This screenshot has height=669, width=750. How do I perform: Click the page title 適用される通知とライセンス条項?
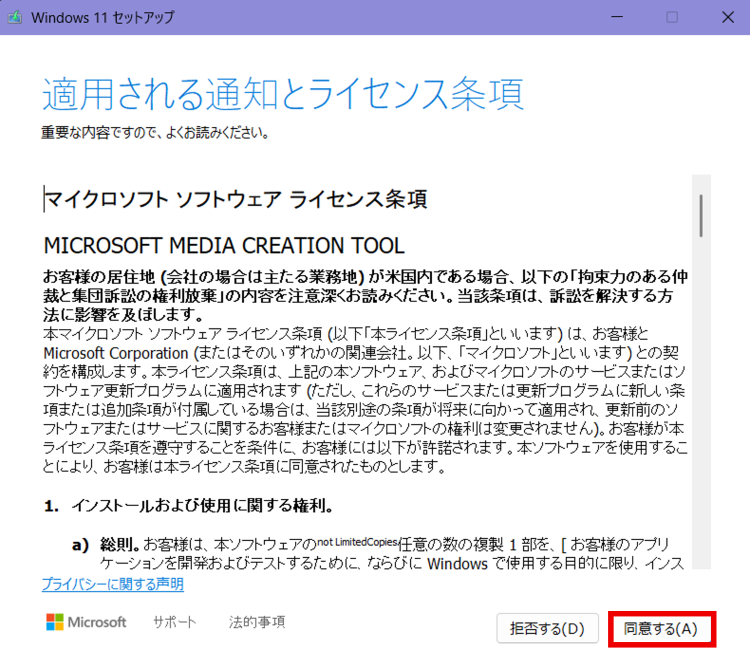click(x=283, y=94)
